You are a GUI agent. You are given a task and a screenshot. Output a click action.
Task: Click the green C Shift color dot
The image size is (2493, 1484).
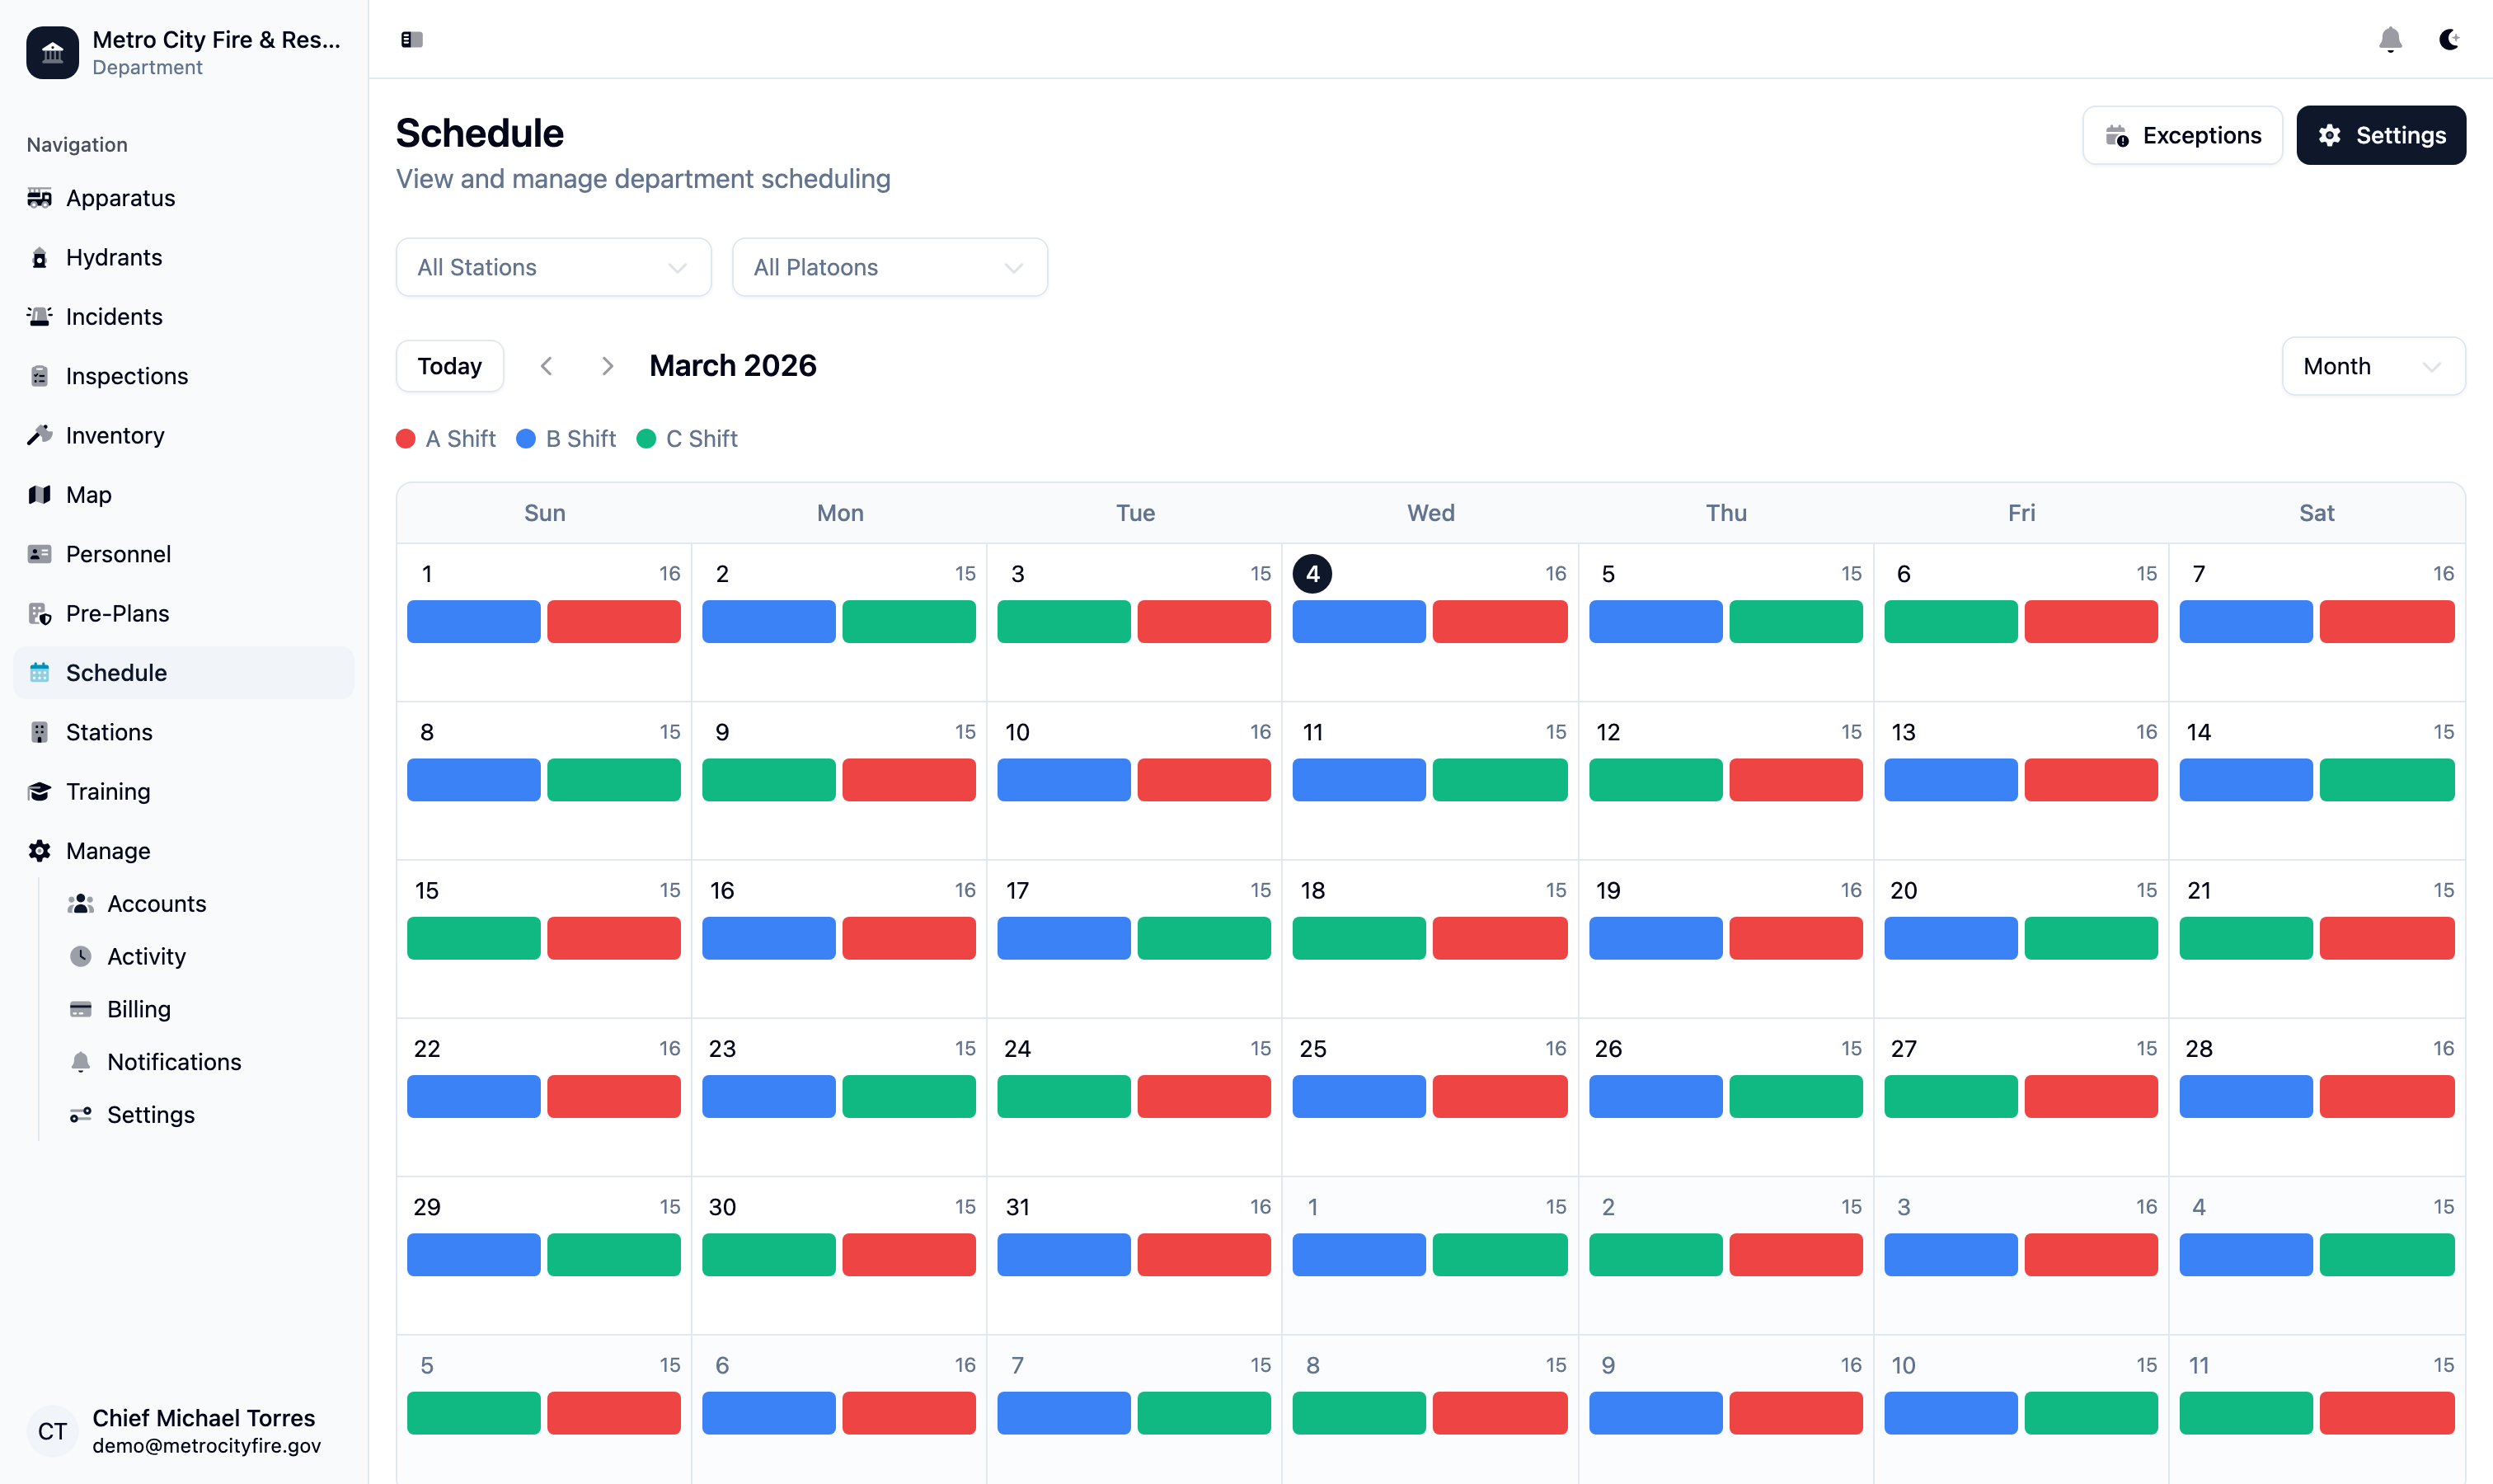[x=647, y=438]
